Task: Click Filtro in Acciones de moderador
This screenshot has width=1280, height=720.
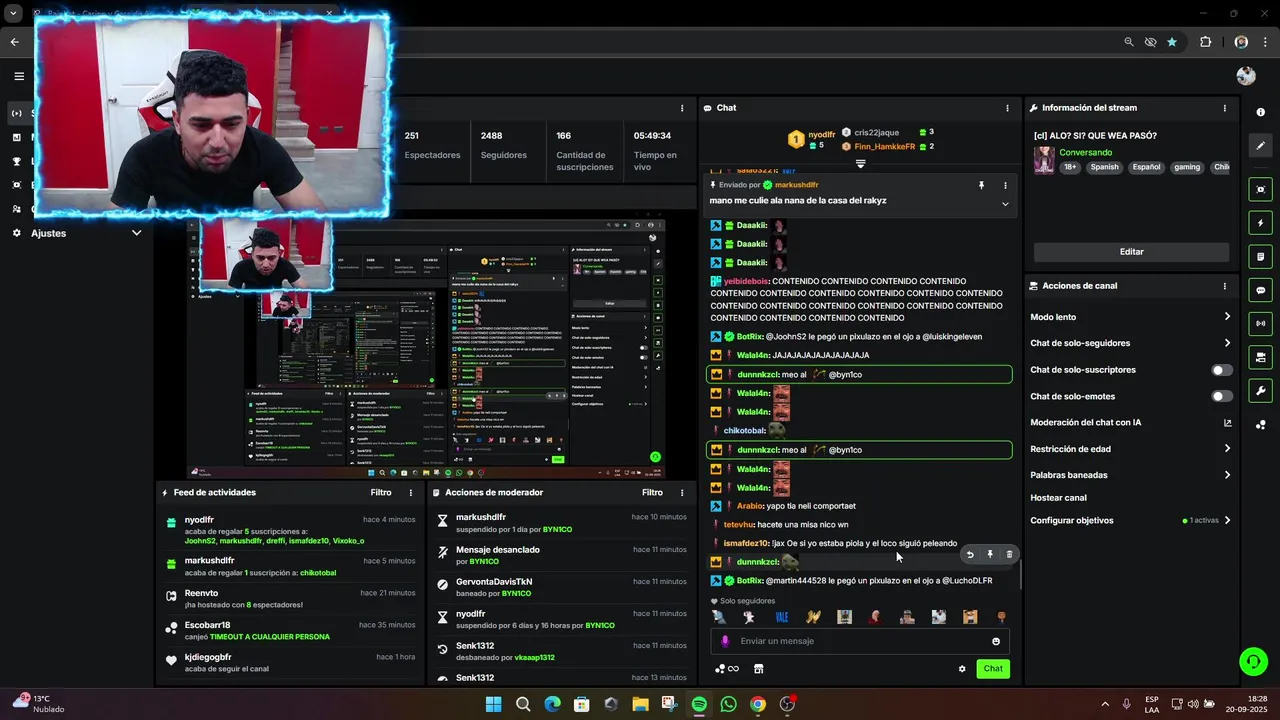Action: 652,493
